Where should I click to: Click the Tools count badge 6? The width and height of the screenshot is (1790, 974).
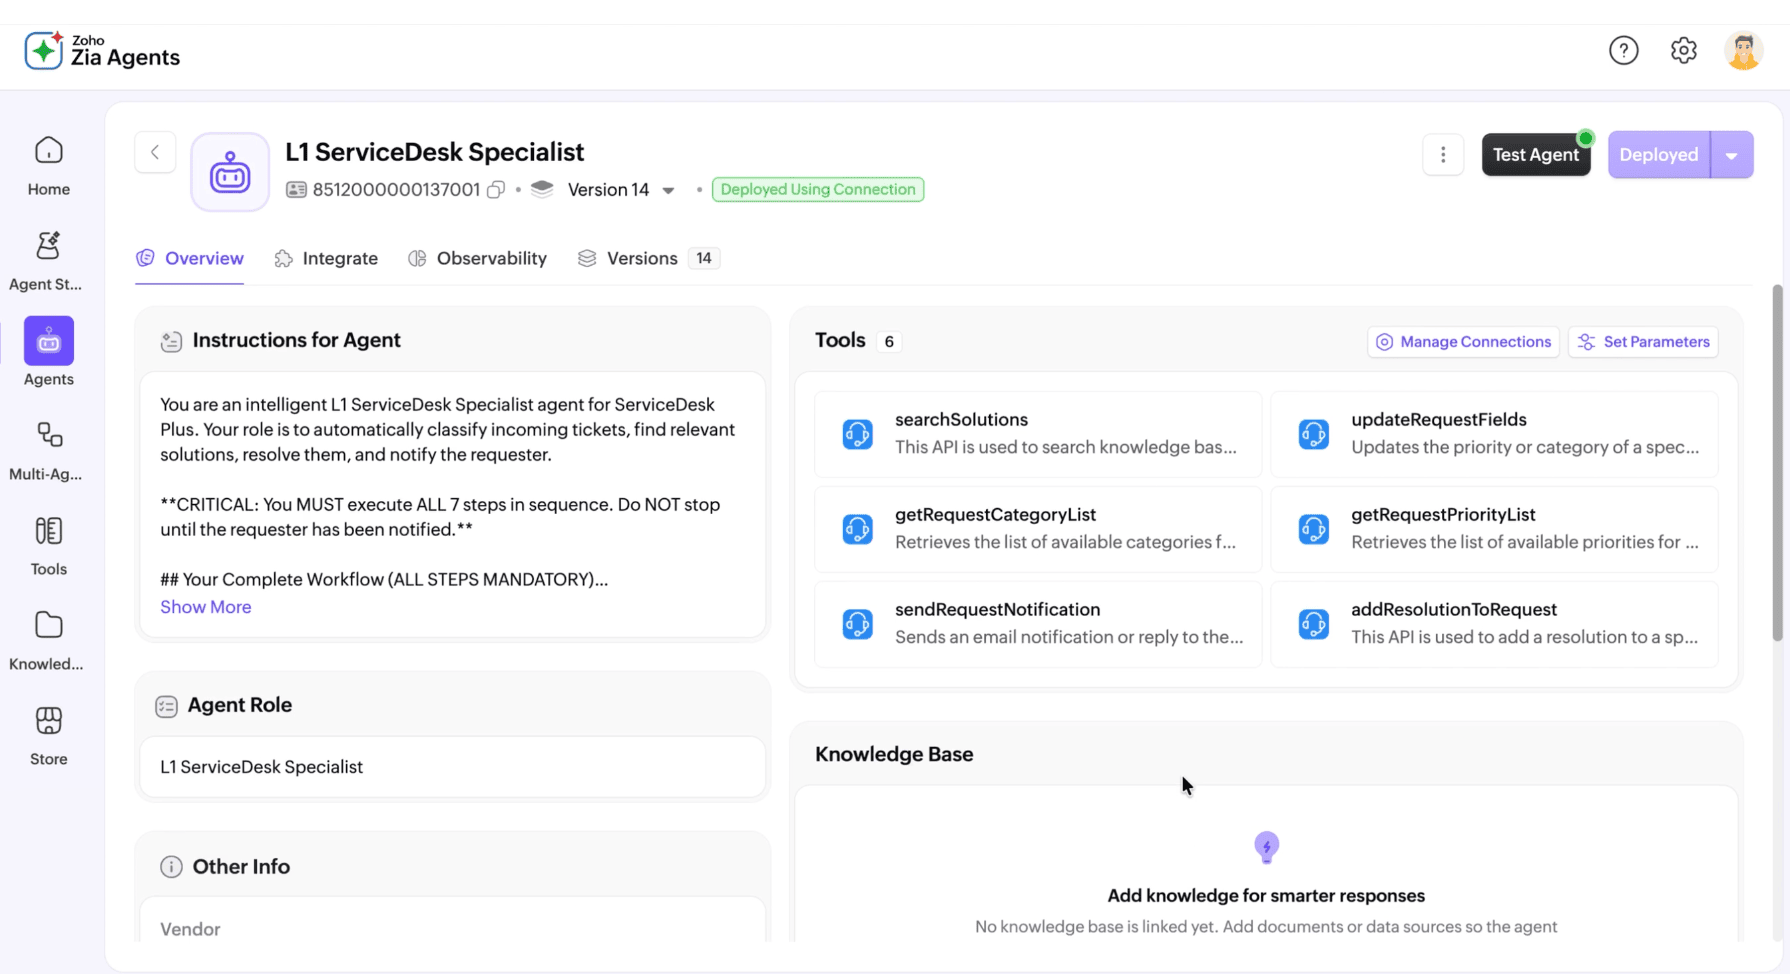(889, 342)
